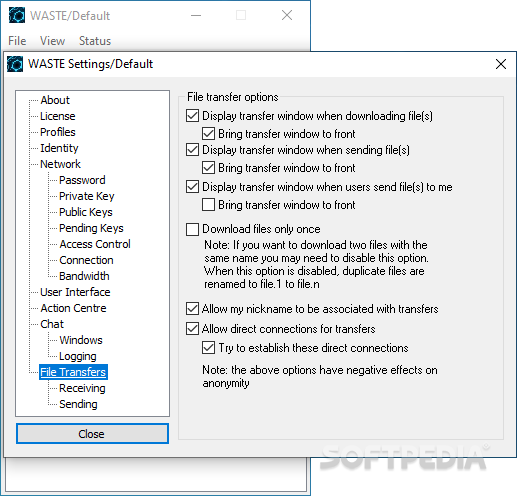517x496 pixels.
Task: Open the Status menu in WASTE/Default window
Action: (95, 41)
